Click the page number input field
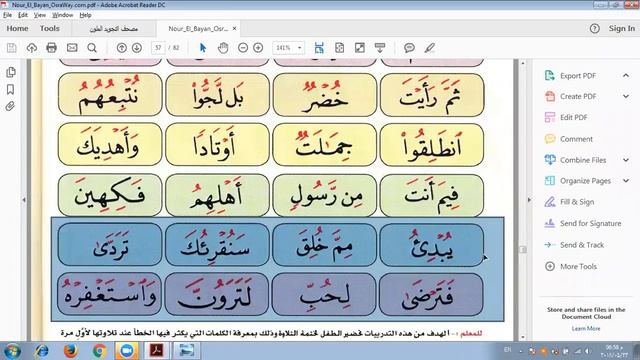 click(158, 48)
